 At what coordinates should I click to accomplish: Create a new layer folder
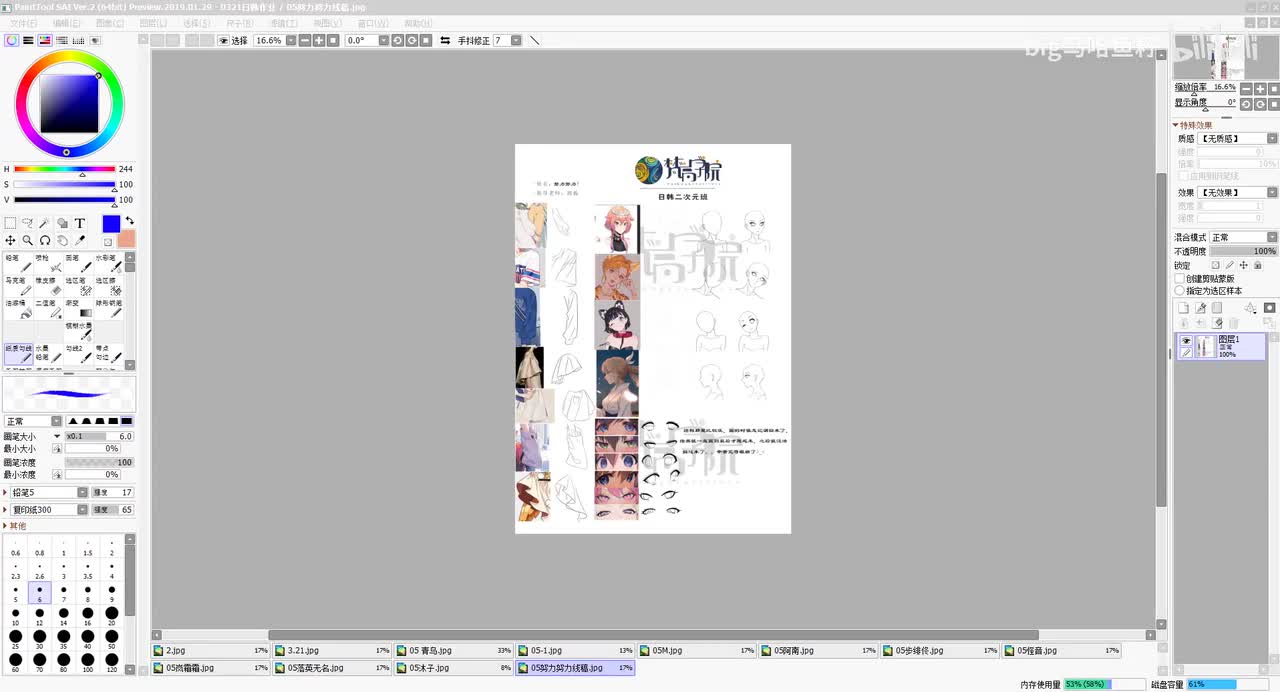1217,308
